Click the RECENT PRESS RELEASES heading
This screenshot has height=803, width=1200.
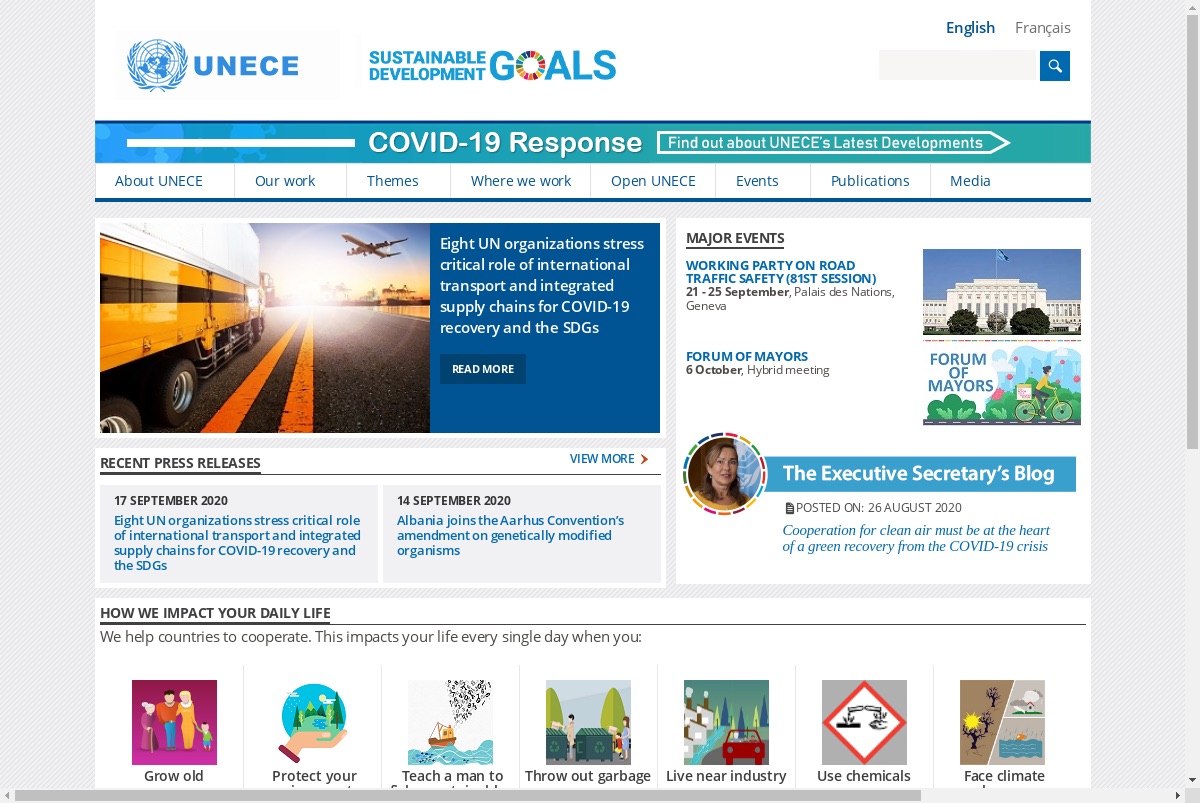[x=180, y=463]
